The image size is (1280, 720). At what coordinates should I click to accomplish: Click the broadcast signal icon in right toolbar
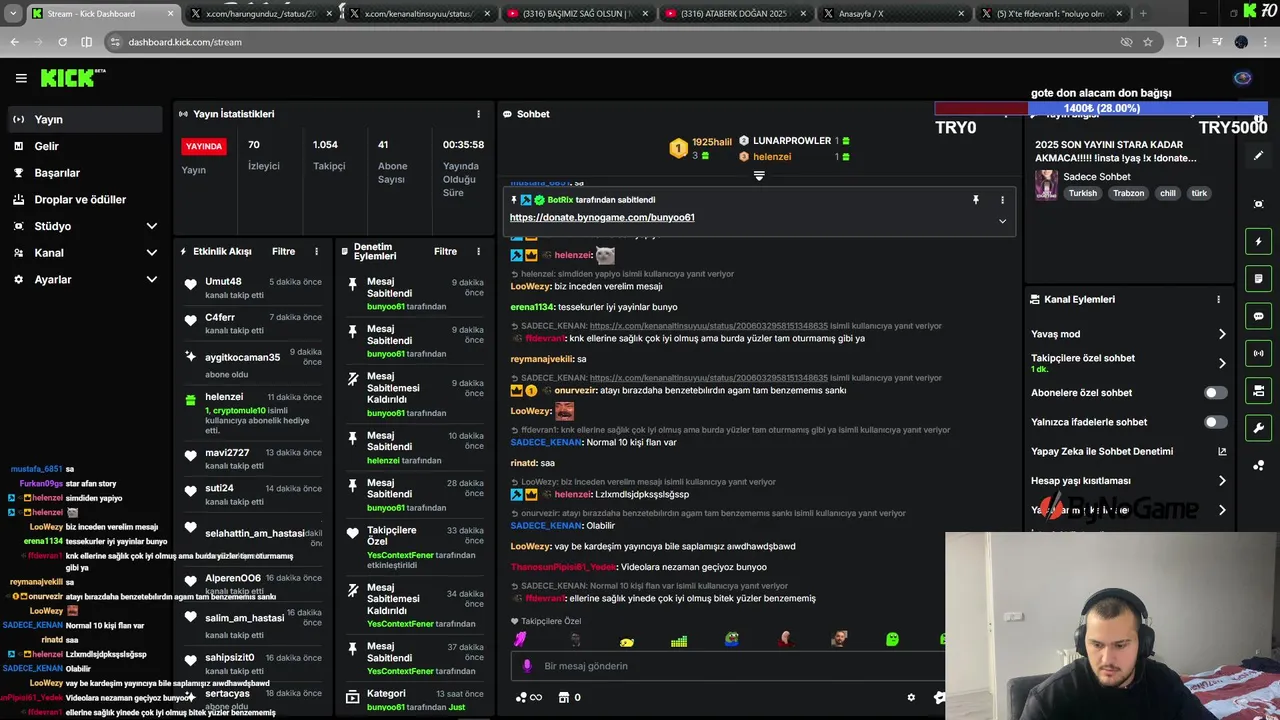(x=1258, y=353)
